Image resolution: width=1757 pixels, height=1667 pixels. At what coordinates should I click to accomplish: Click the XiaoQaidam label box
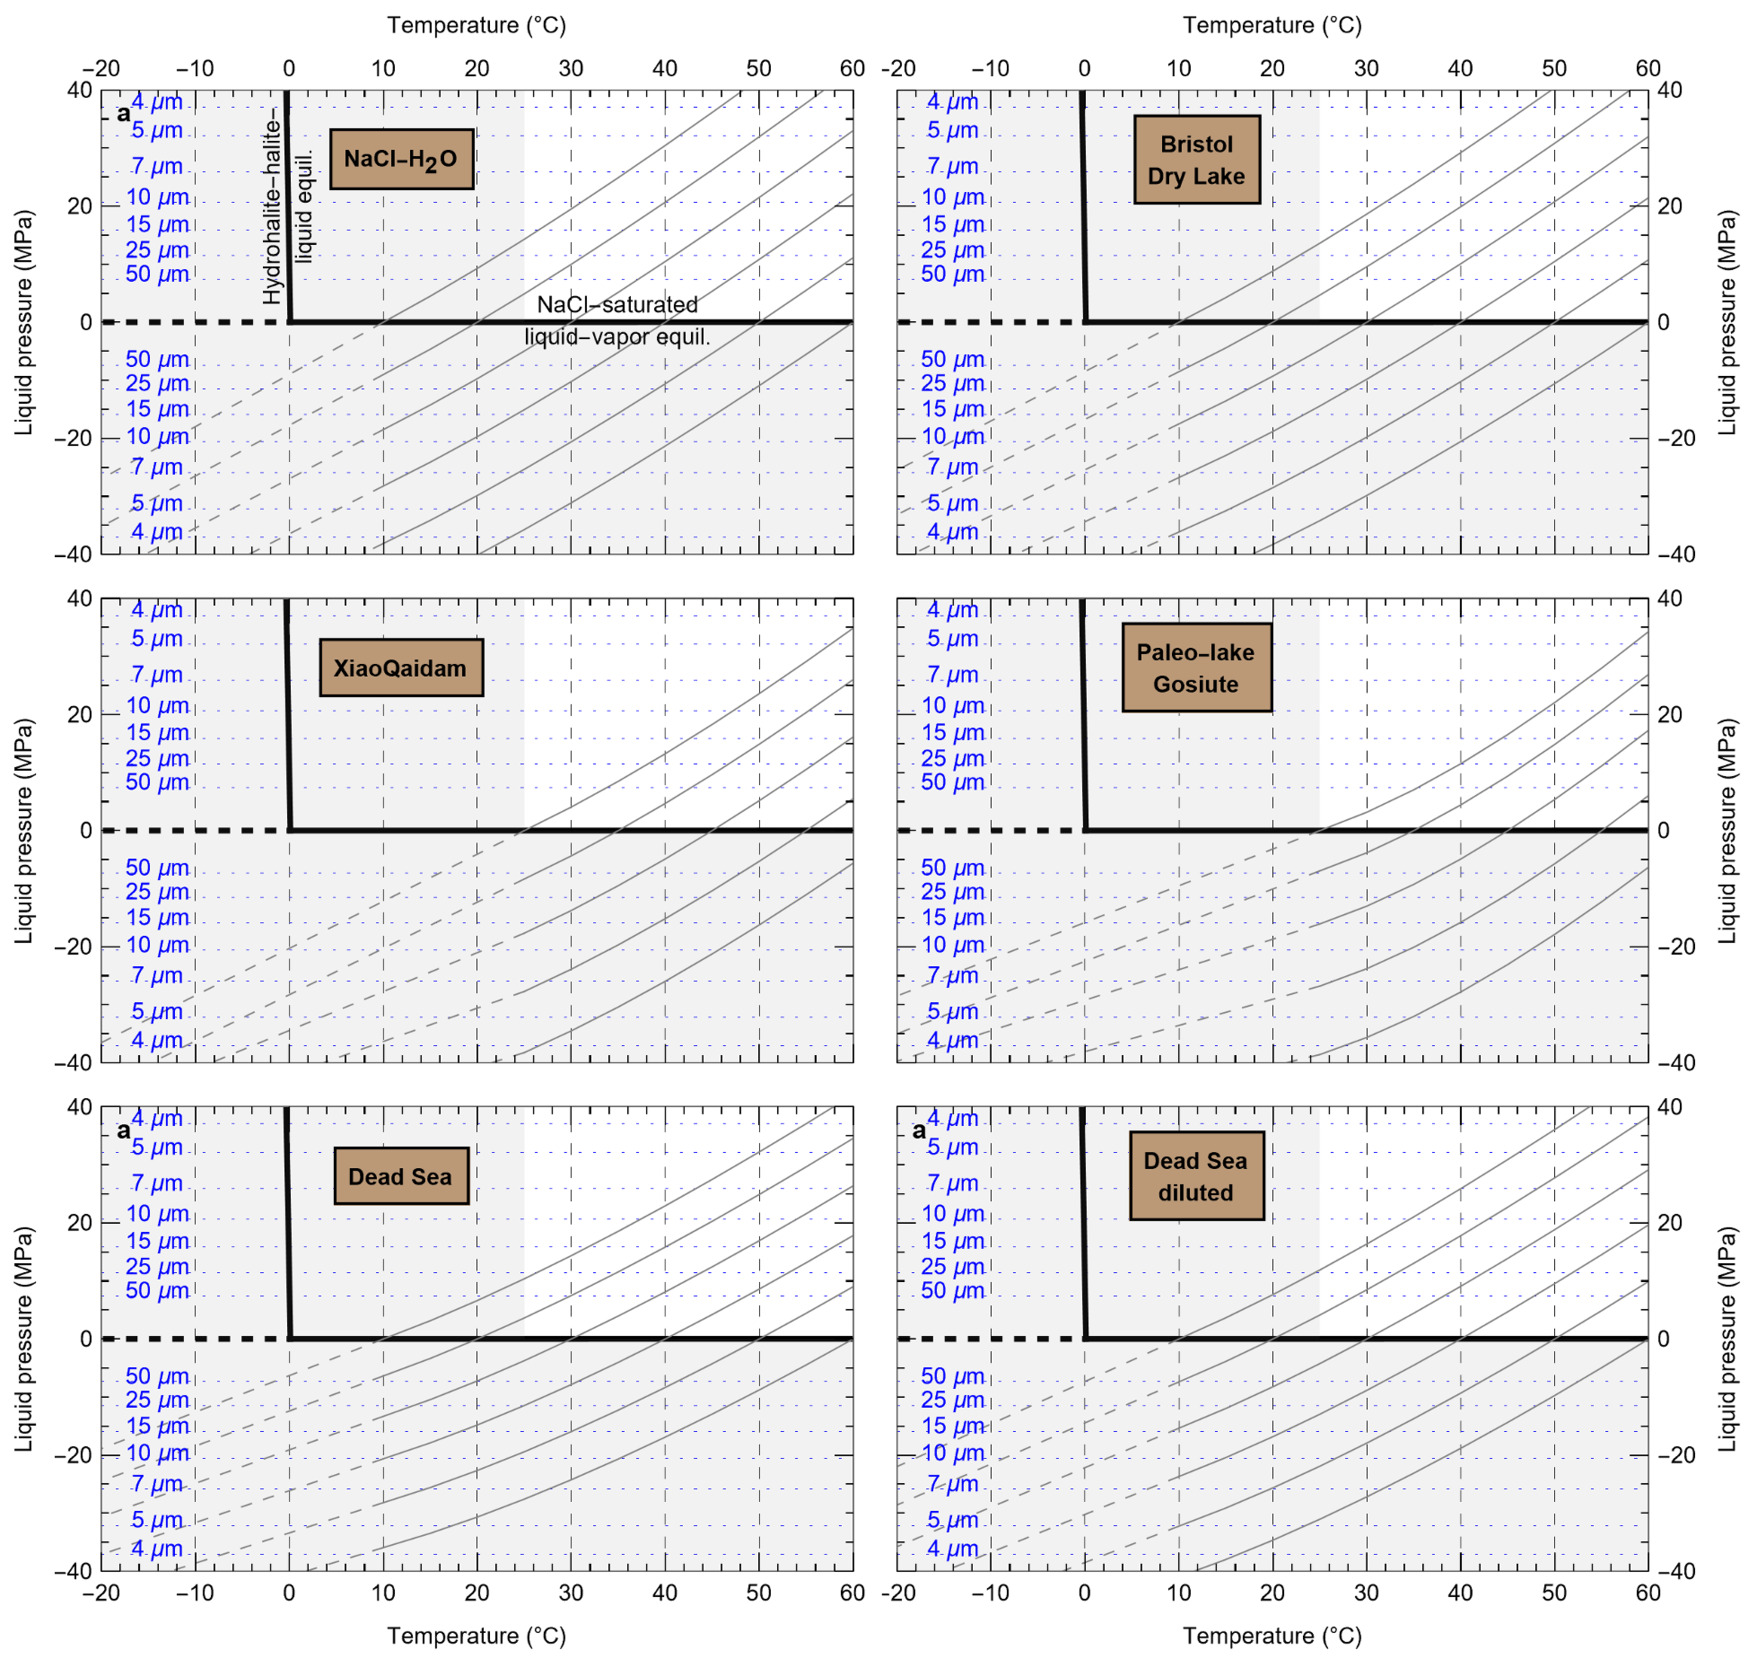[401, 668]
